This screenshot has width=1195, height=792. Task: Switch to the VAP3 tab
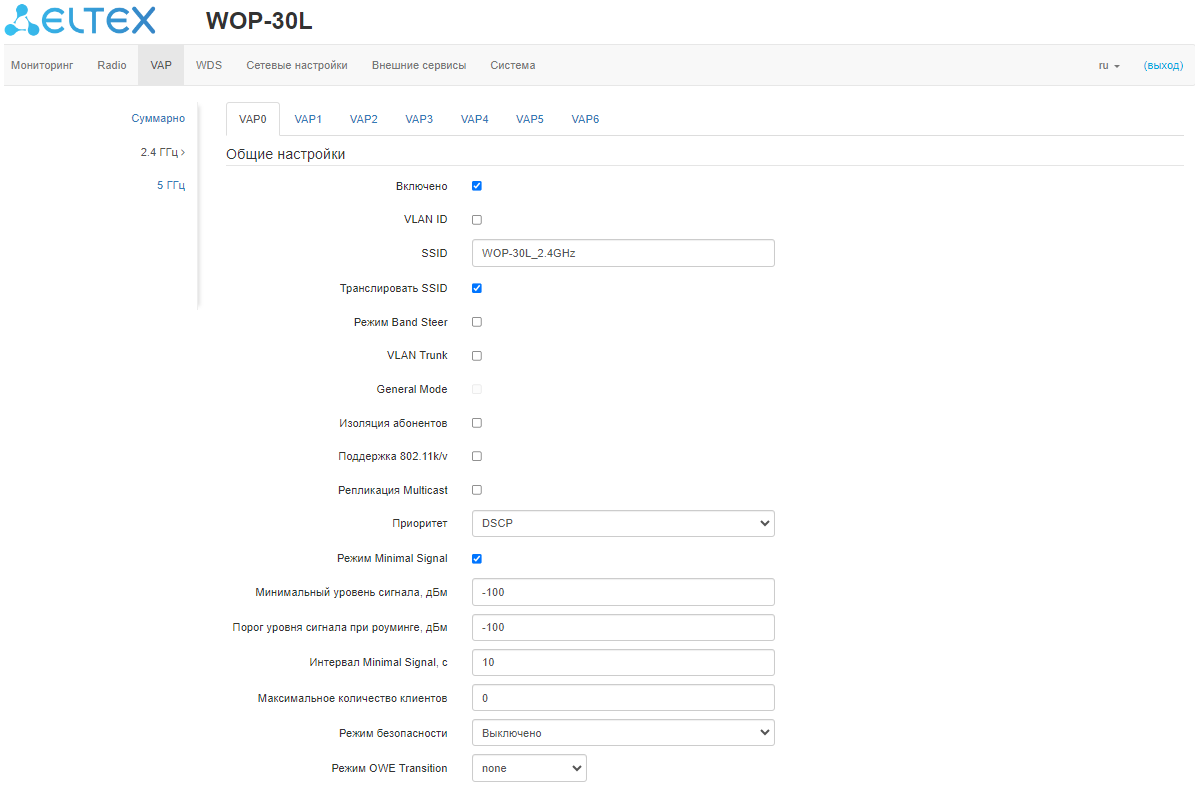(419, 119)
